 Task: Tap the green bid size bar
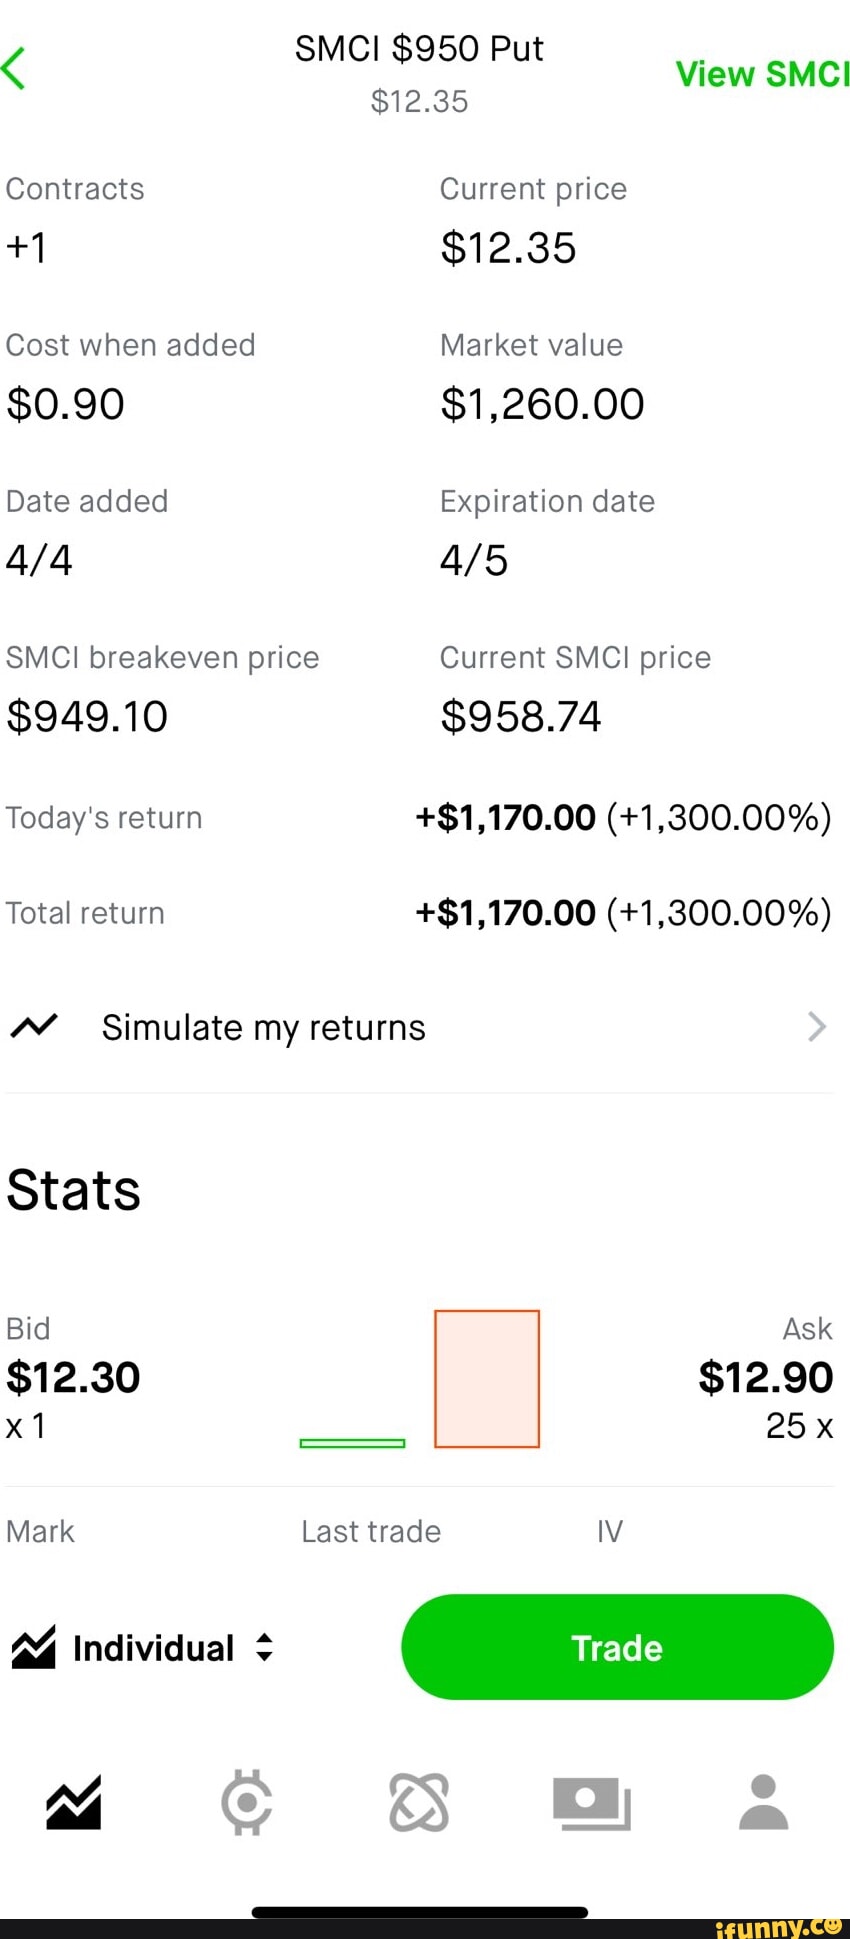[x=352, y=1442]
